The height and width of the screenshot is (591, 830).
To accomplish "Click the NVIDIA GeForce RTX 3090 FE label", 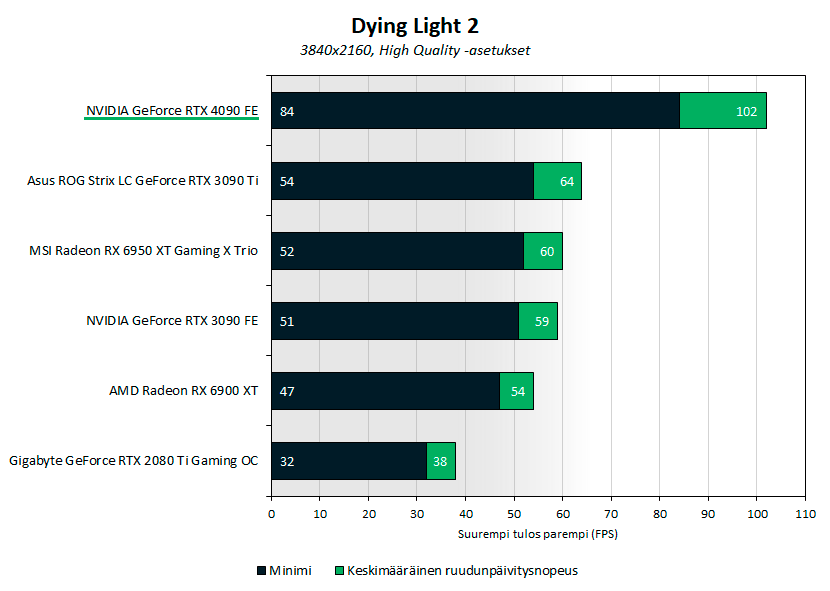I will click(172, 320).
